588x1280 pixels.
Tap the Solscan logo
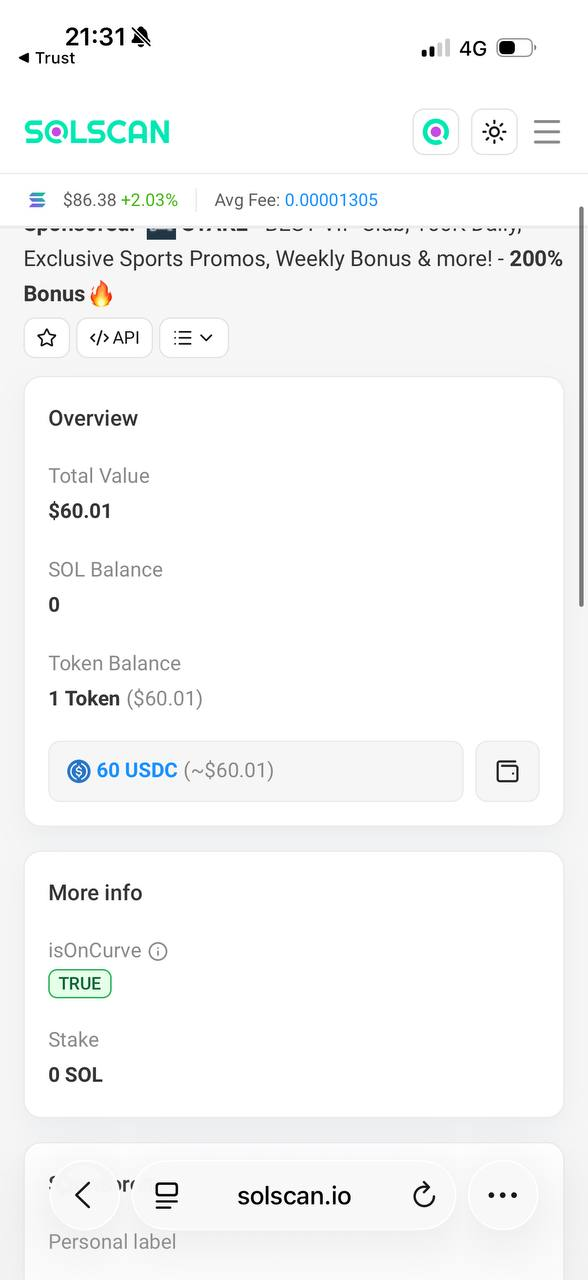[97, 132]
